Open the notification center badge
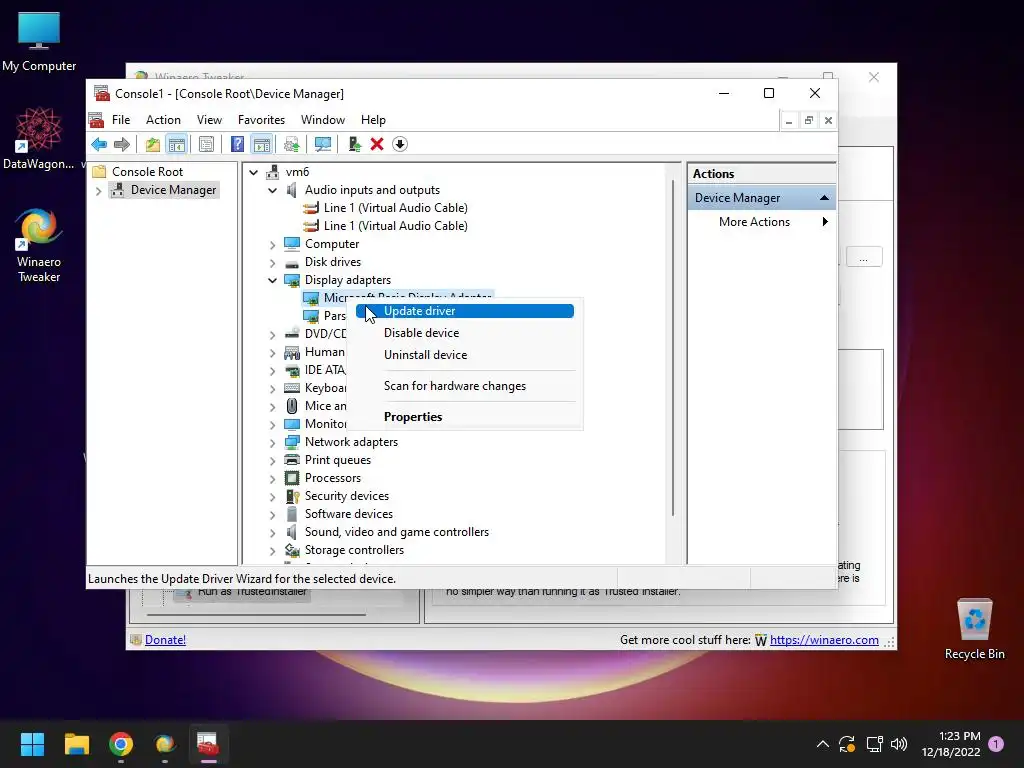The image size is (1024, 768). click(996, 744)
